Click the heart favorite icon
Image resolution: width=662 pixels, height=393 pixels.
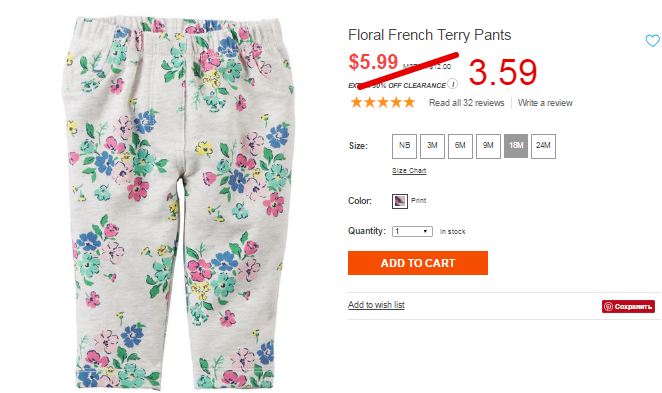[x=652, y=41]
